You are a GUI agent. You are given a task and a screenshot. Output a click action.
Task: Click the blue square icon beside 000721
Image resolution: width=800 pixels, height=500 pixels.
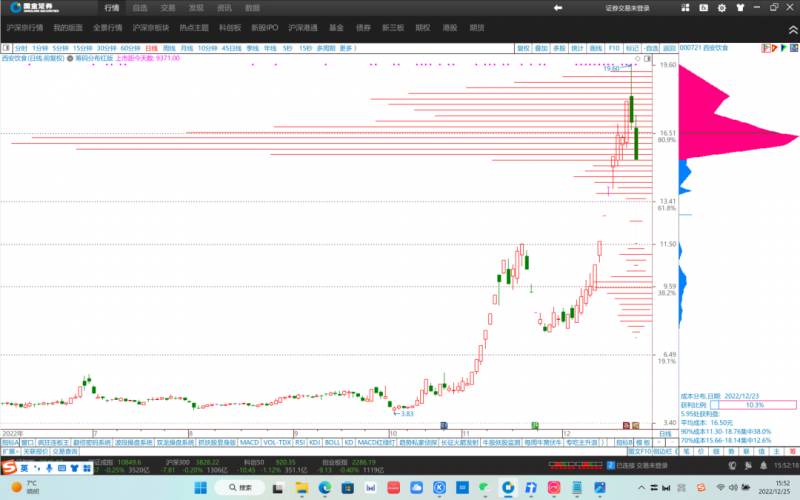coord(794,48)
